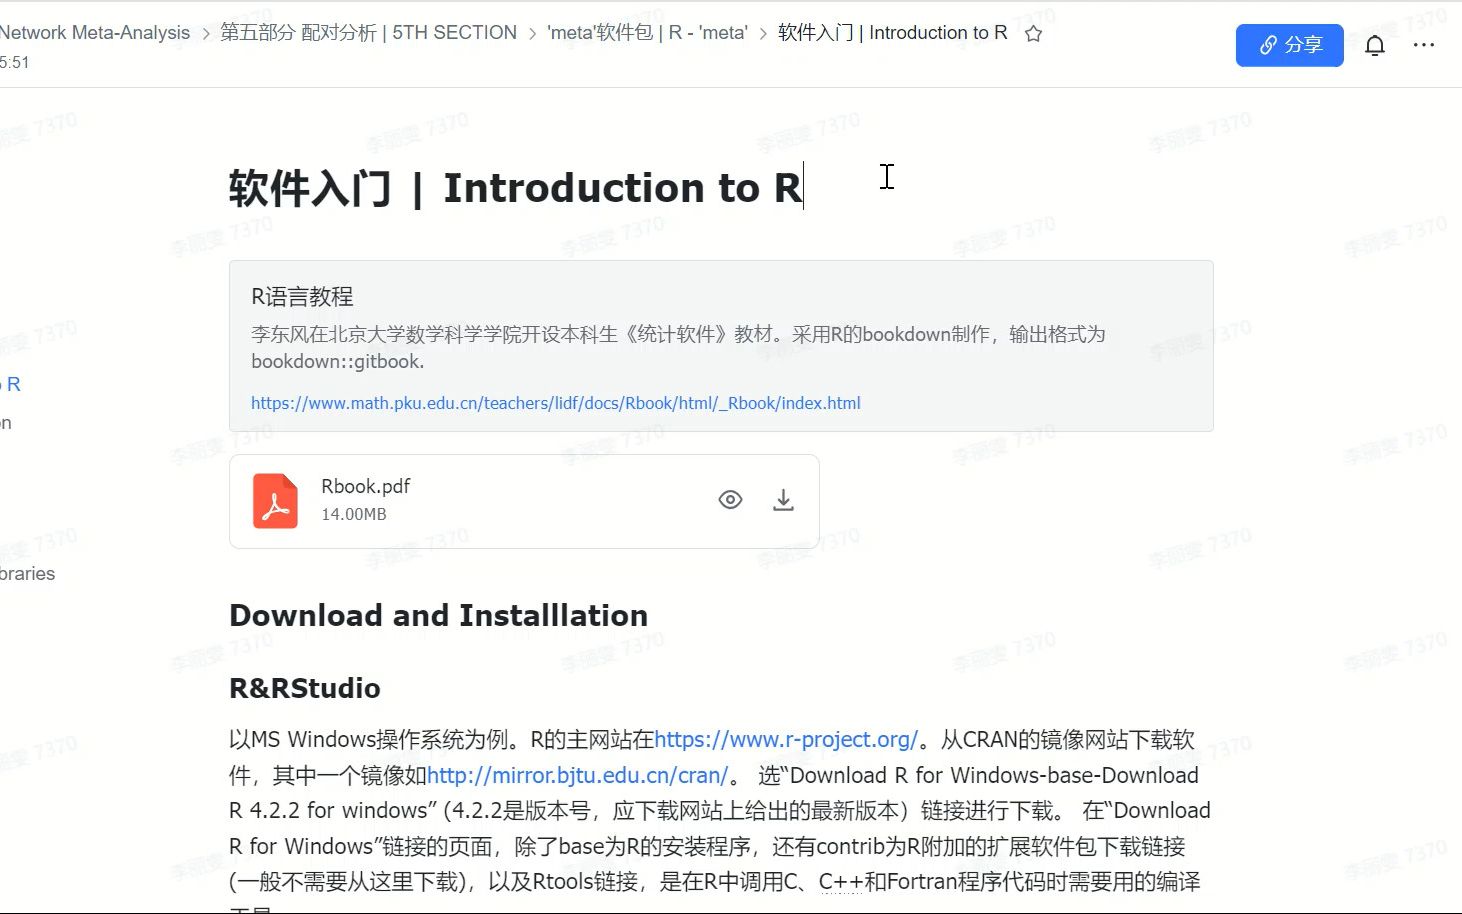Star this Introduction to R document

tap(1034, 34)
